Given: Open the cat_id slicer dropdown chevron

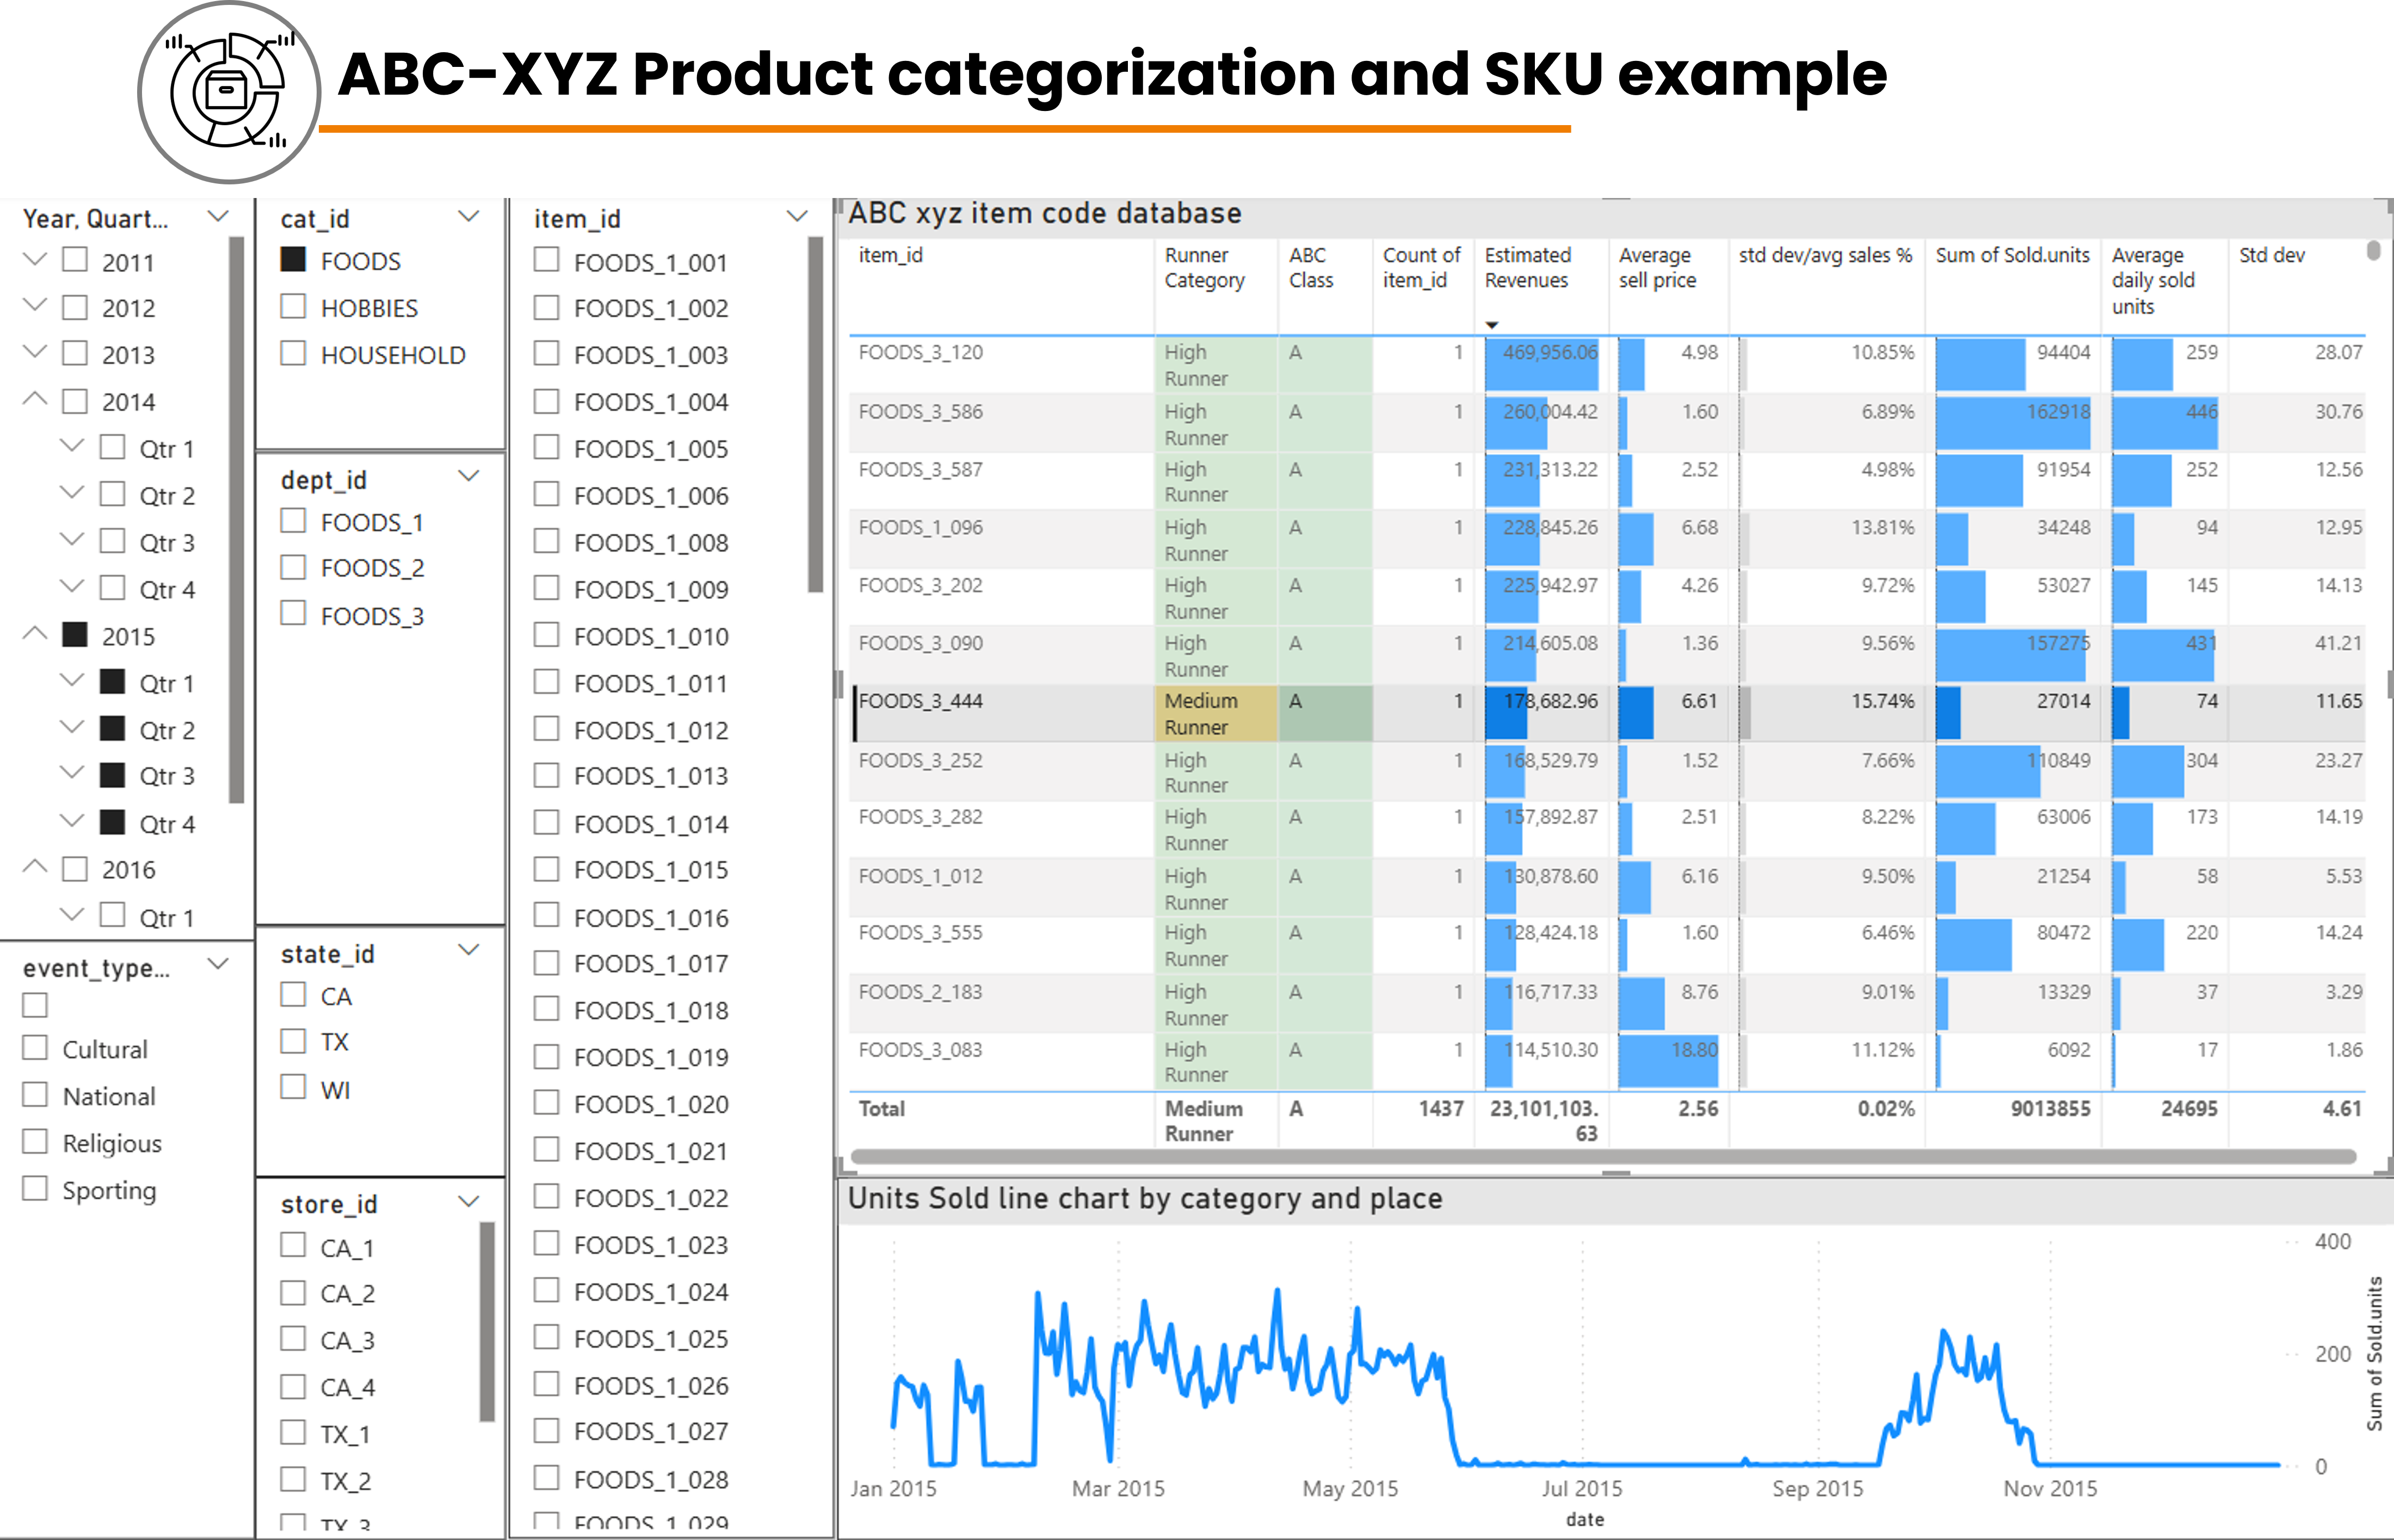Looking at the screenshot, I should click(x=468, y=217).
